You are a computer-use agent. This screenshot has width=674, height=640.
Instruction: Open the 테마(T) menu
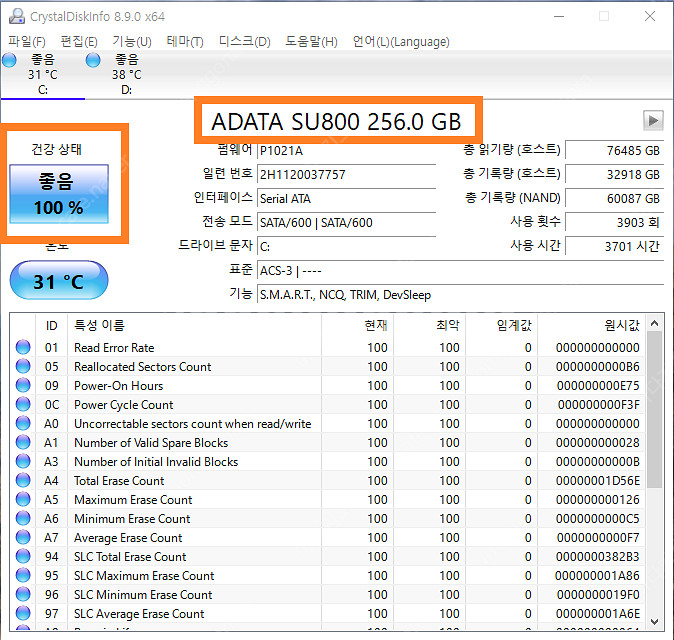point(185,42)
